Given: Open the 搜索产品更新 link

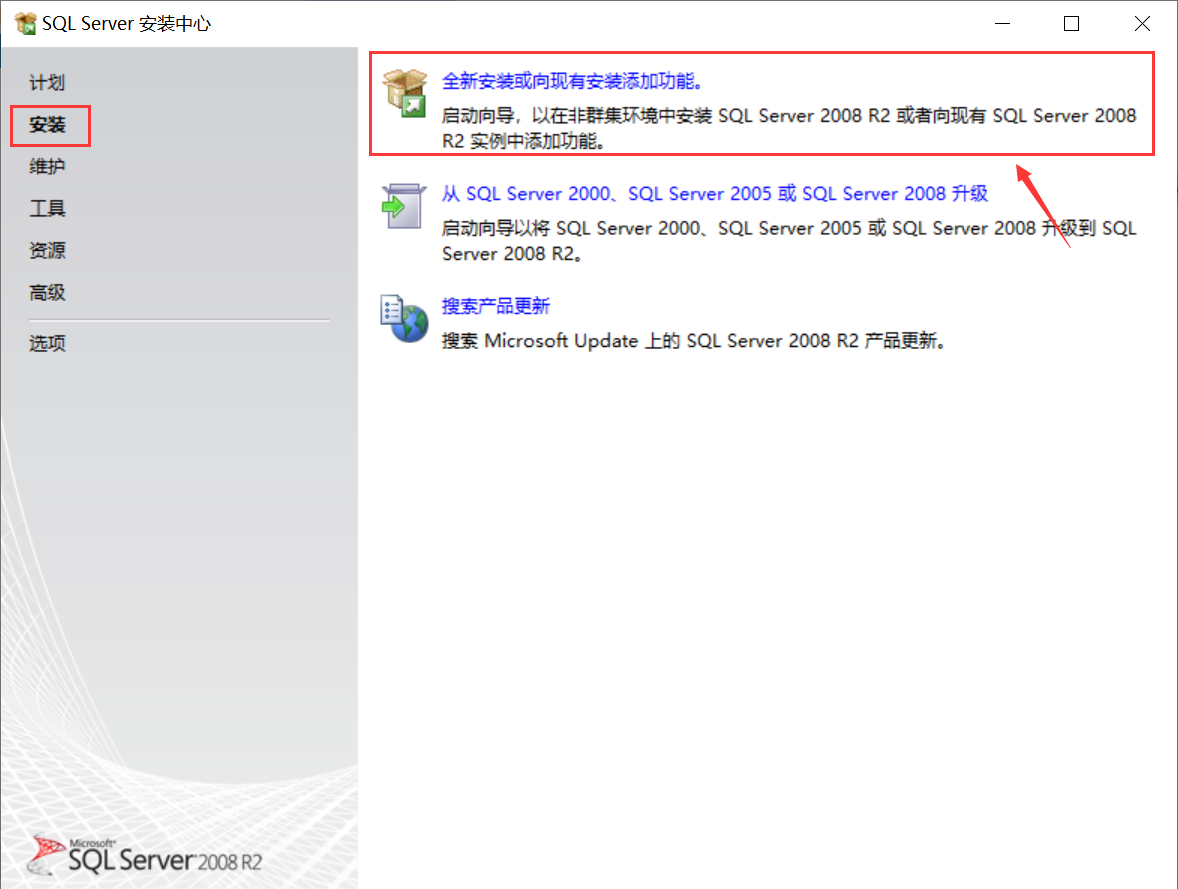Looking at the screenshot, I should pos(495,306).
